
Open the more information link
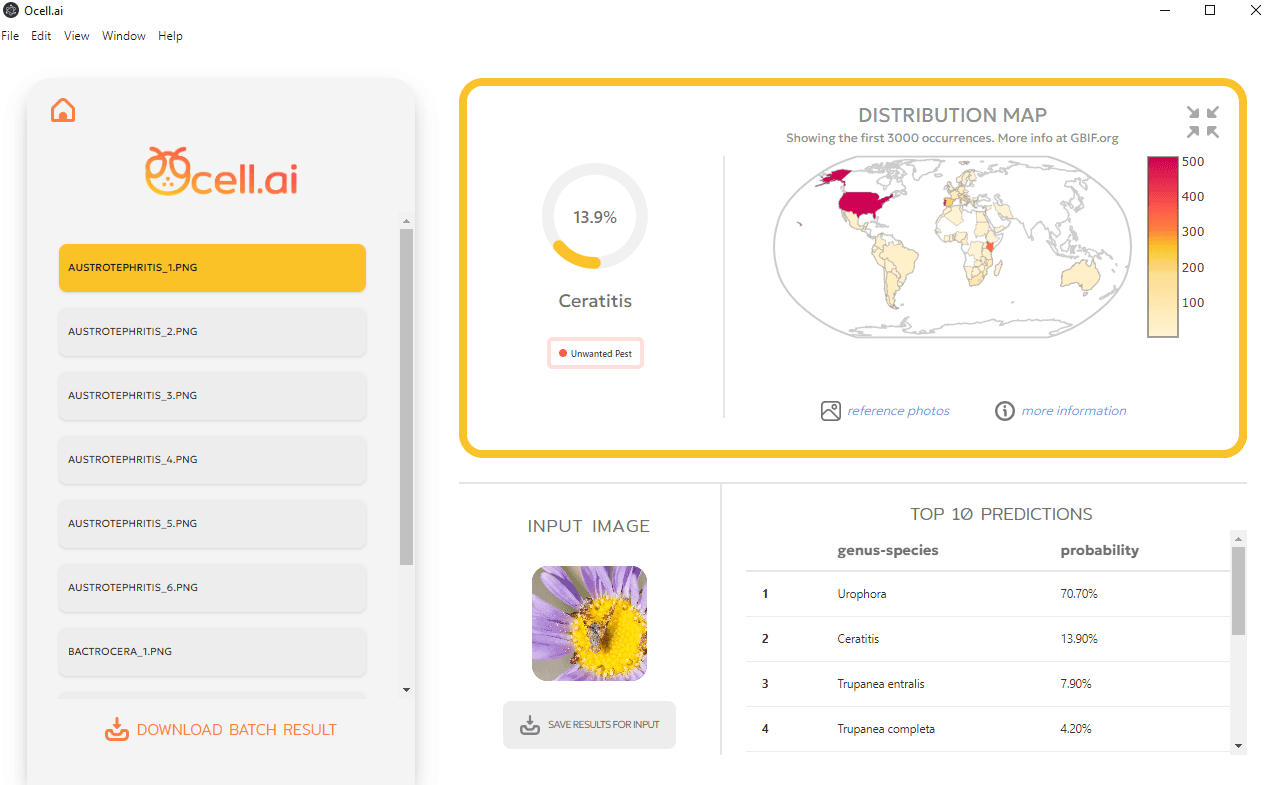(x=1073, y=411)
